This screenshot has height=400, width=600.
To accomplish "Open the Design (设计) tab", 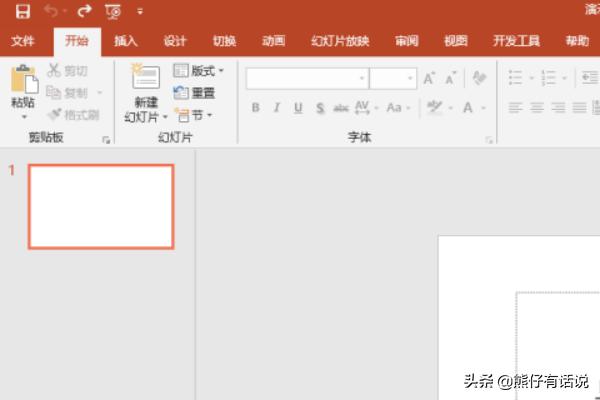I will click(x=175, y=41).
